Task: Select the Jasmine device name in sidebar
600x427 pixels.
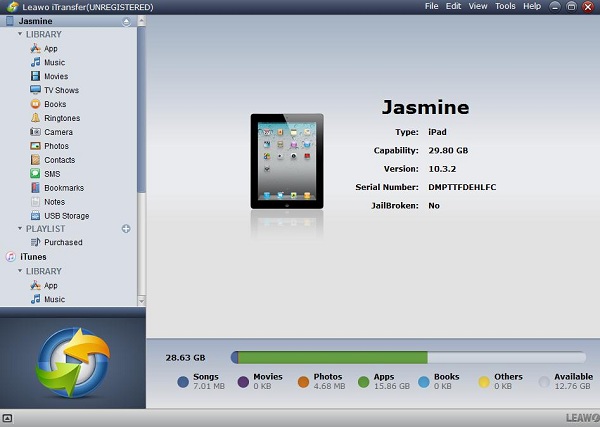Action: [36, 21]
